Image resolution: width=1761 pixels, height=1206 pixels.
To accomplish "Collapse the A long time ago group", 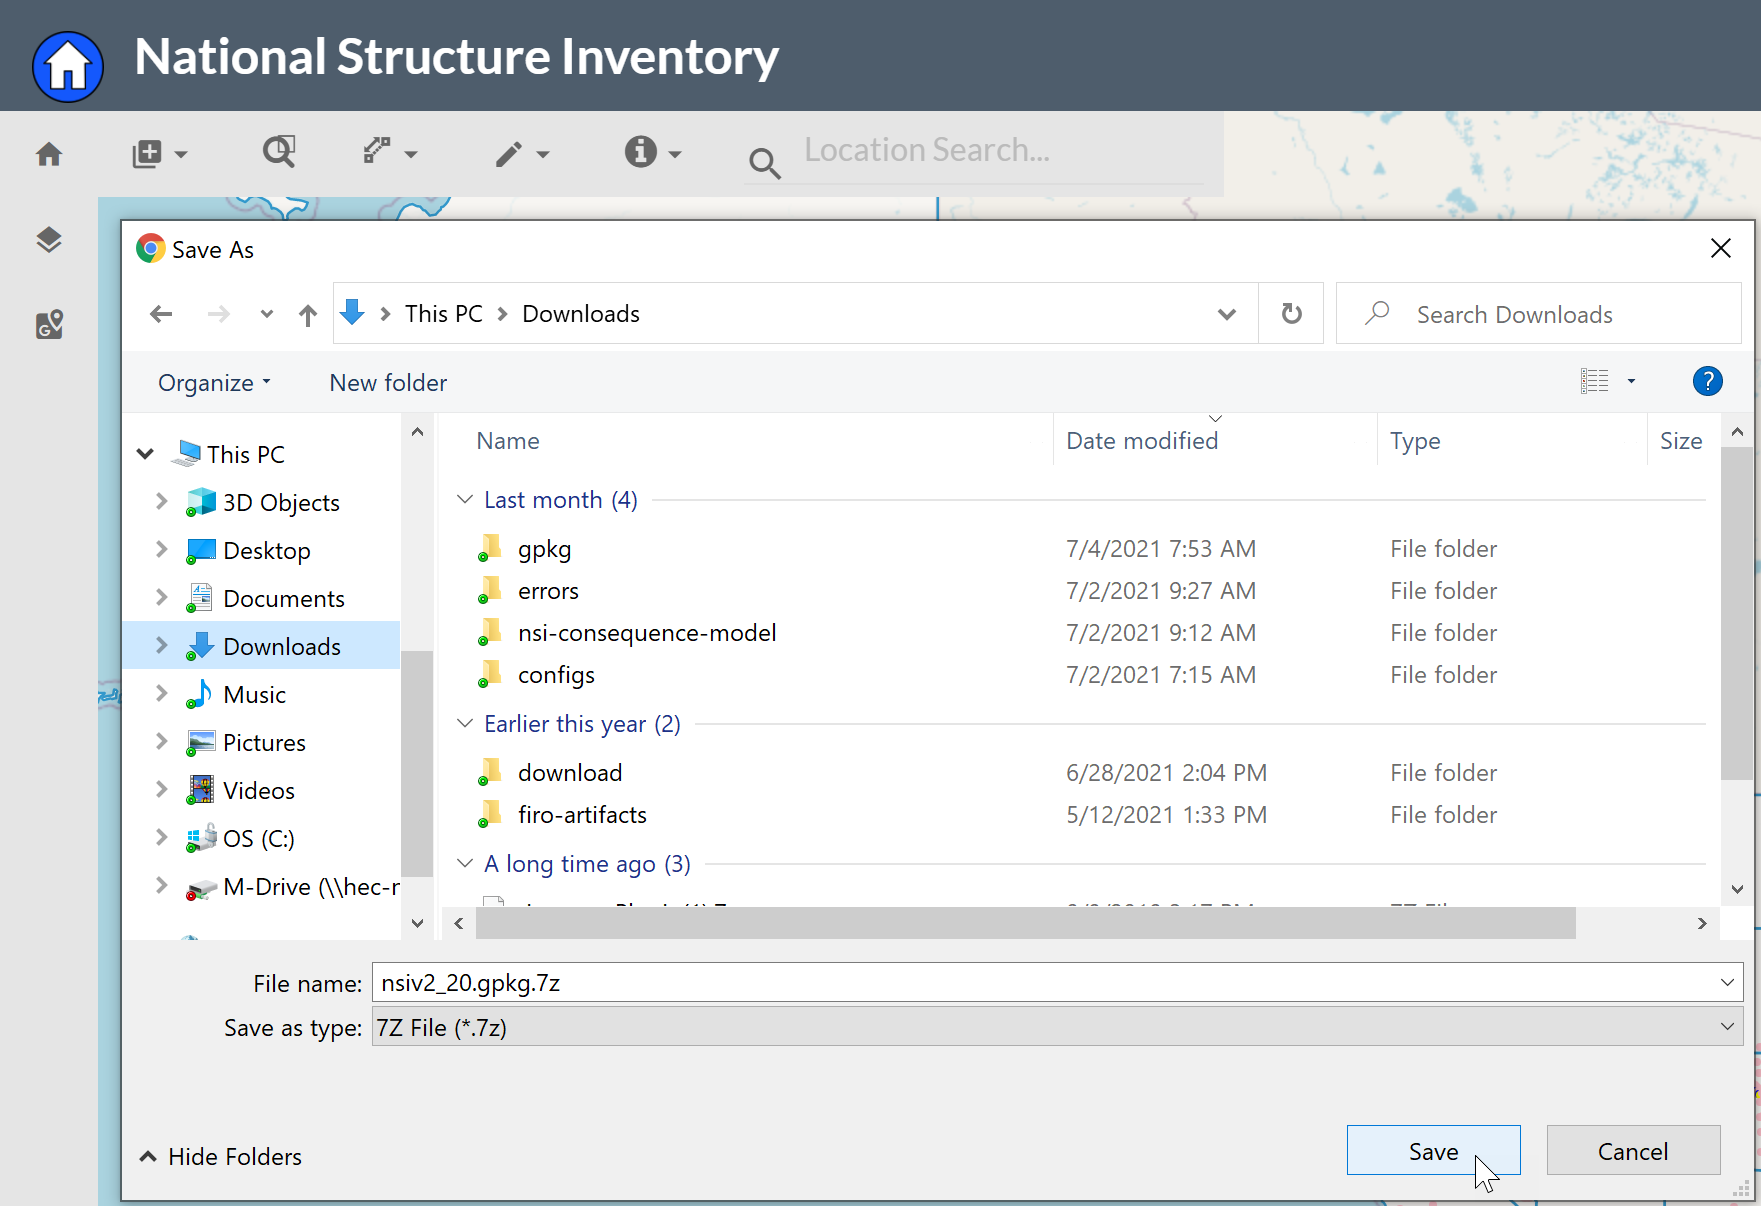I will coord(464,863).
